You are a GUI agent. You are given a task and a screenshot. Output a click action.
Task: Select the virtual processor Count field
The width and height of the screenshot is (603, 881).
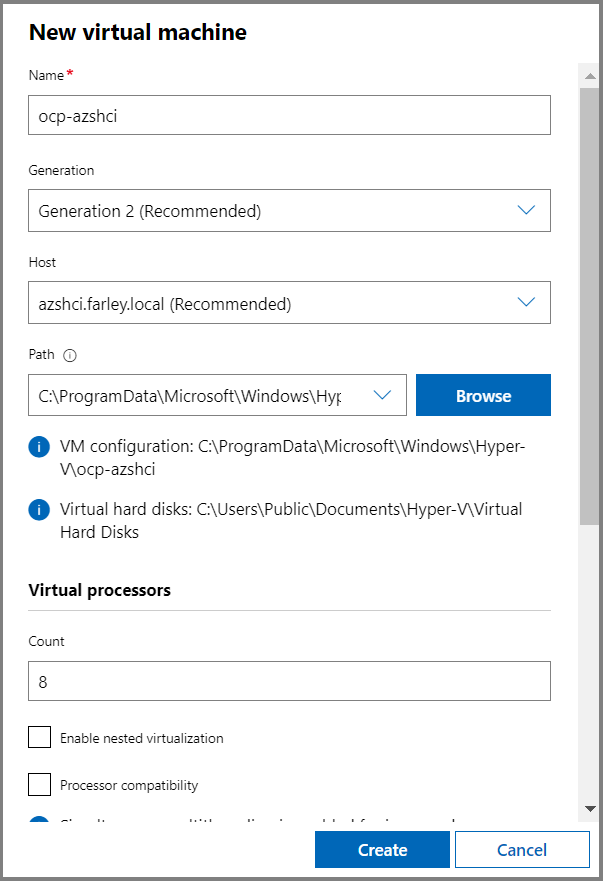[289, 681]
